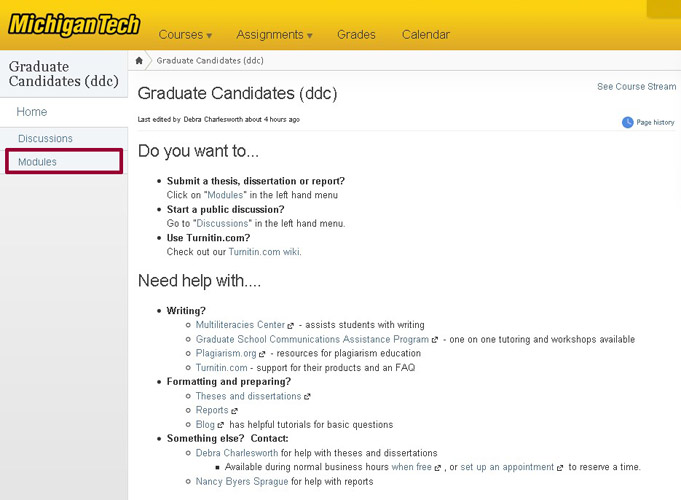Click the Page history clock icon
This screenshot has height=500, width=681.
628,123
